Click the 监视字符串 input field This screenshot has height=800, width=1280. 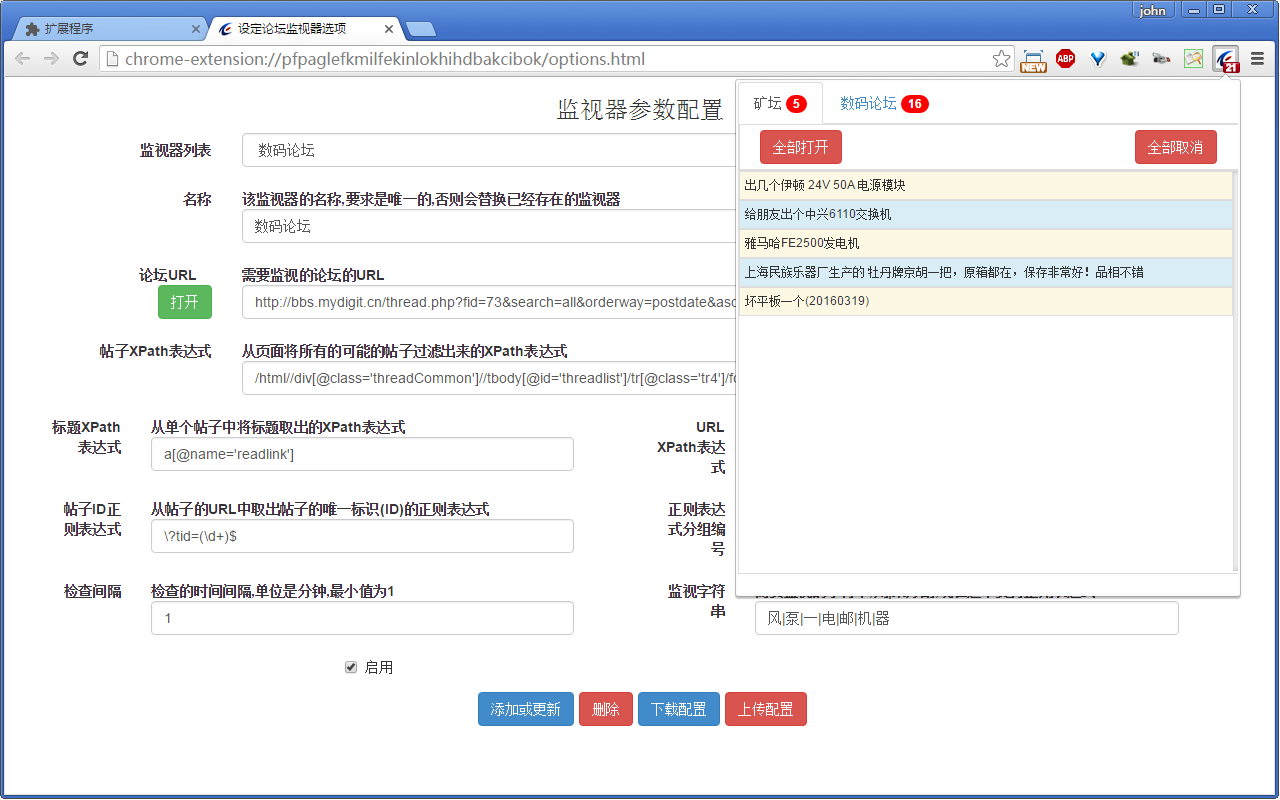pyautogui.click(x=967, y=618)
